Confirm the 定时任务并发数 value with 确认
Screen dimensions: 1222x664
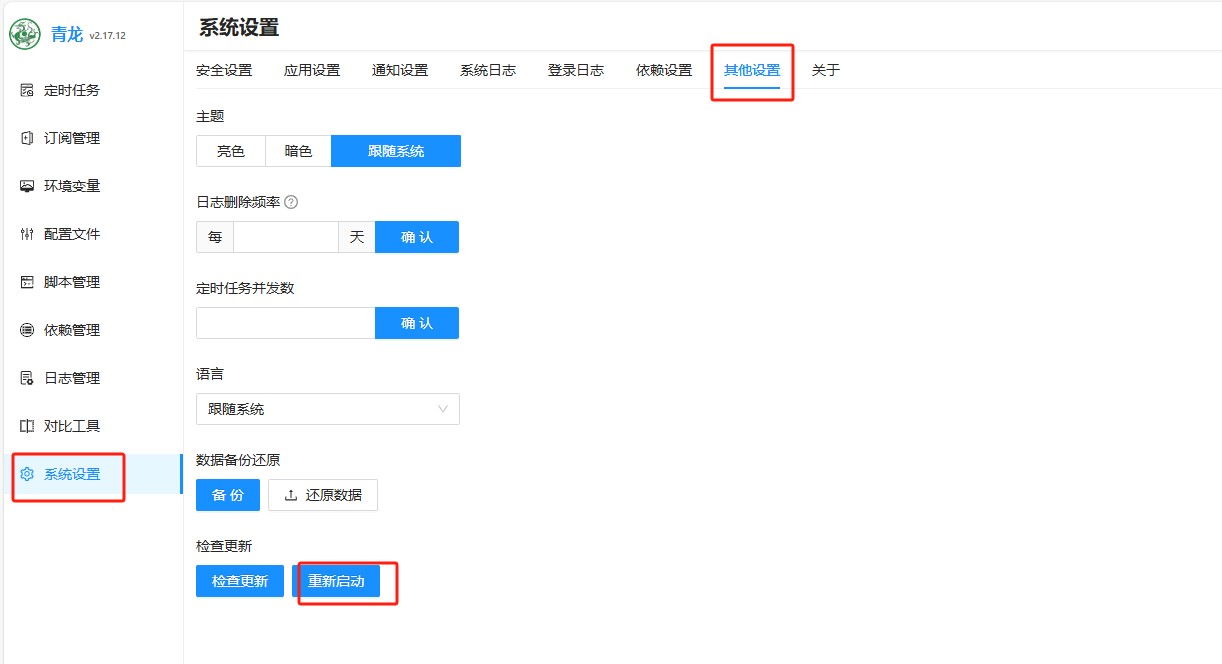click(x=417, y=323)
